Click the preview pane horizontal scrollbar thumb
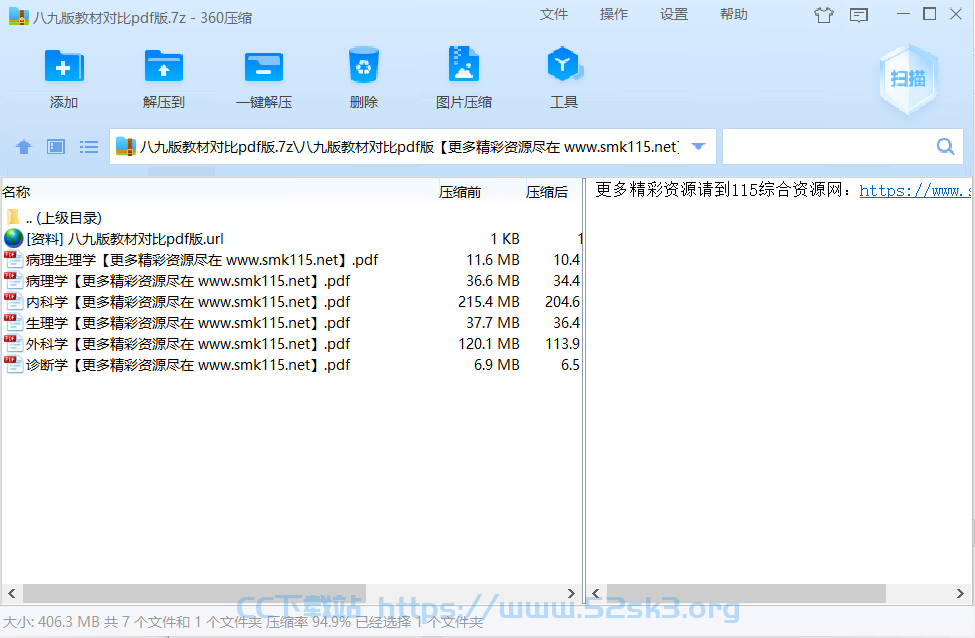The height and width of the screenshot is (638, 975). click(x=746, y=593)
